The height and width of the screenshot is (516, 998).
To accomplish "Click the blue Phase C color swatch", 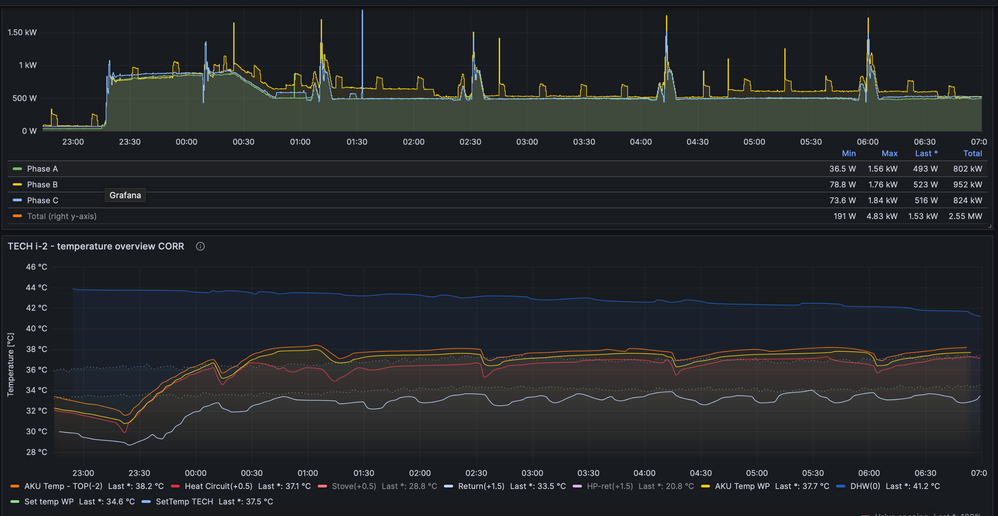I will pos(17,200).
